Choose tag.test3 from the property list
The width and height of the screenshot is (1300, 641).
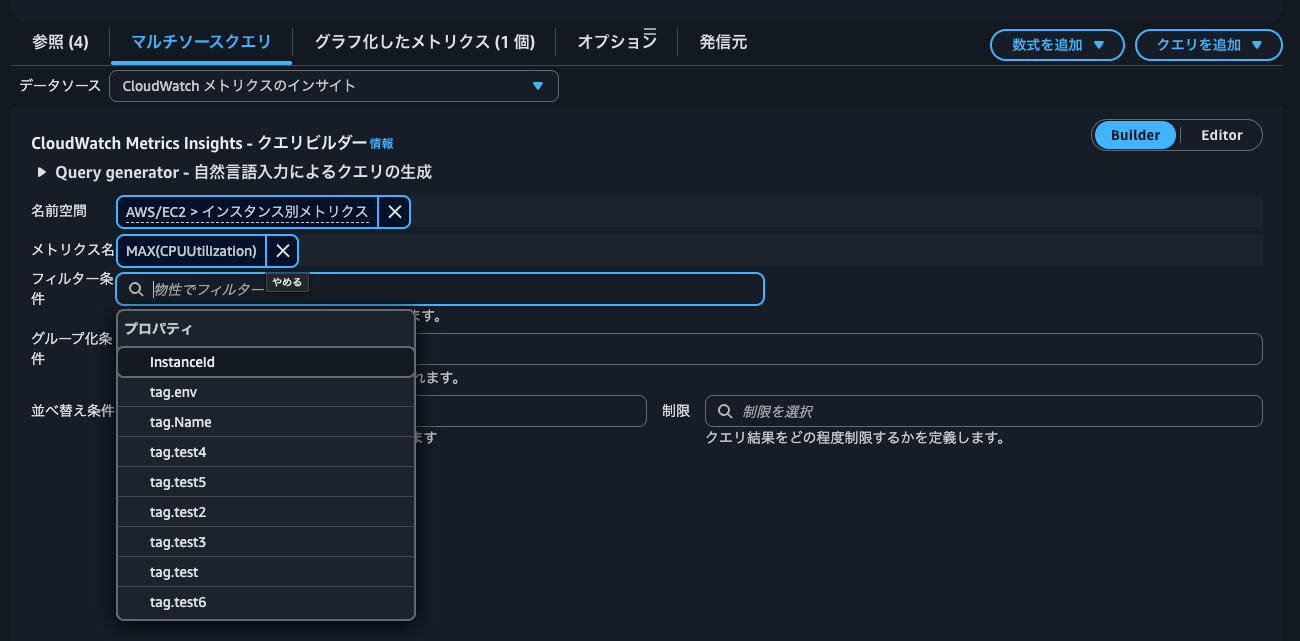point(266,542)
